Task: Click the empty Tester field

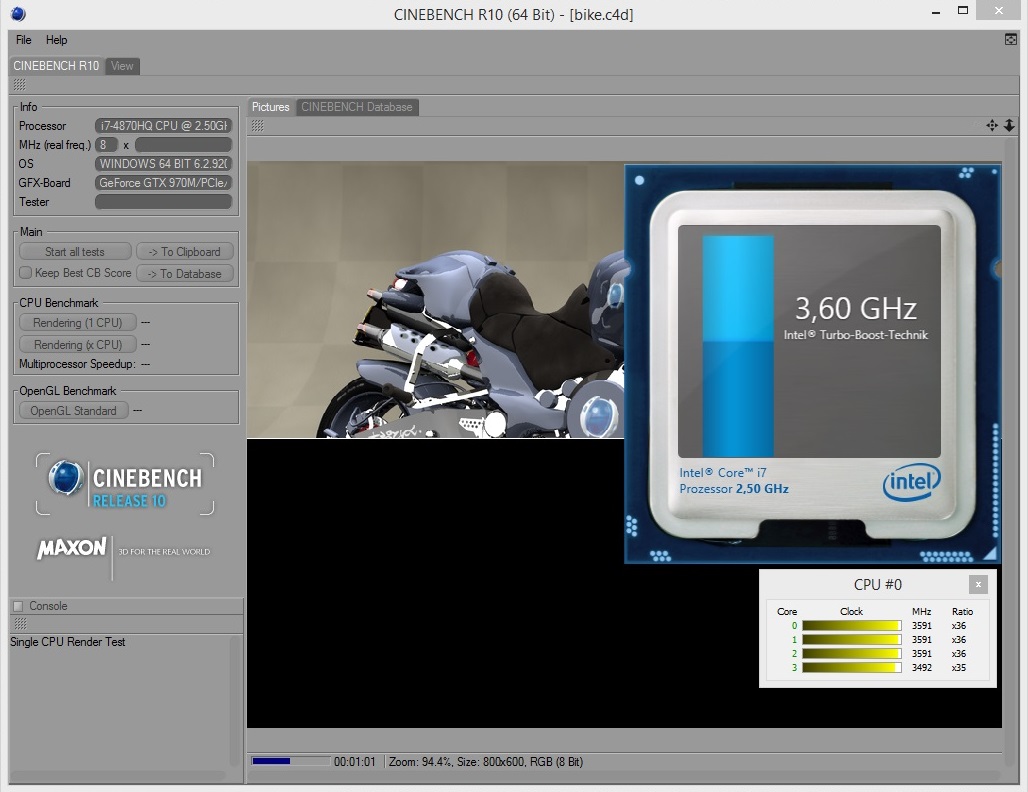Action: point(163,202)
